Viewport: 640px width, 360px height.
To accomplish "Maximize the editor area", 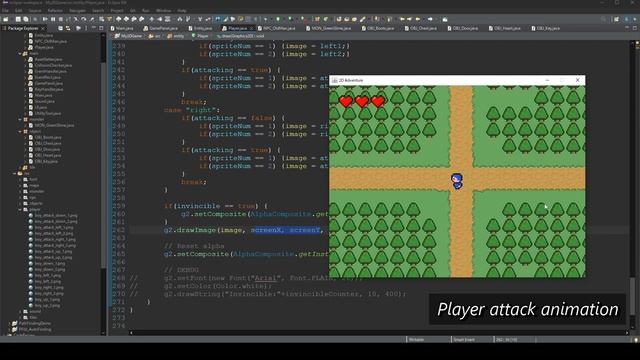I will (635, 28).
